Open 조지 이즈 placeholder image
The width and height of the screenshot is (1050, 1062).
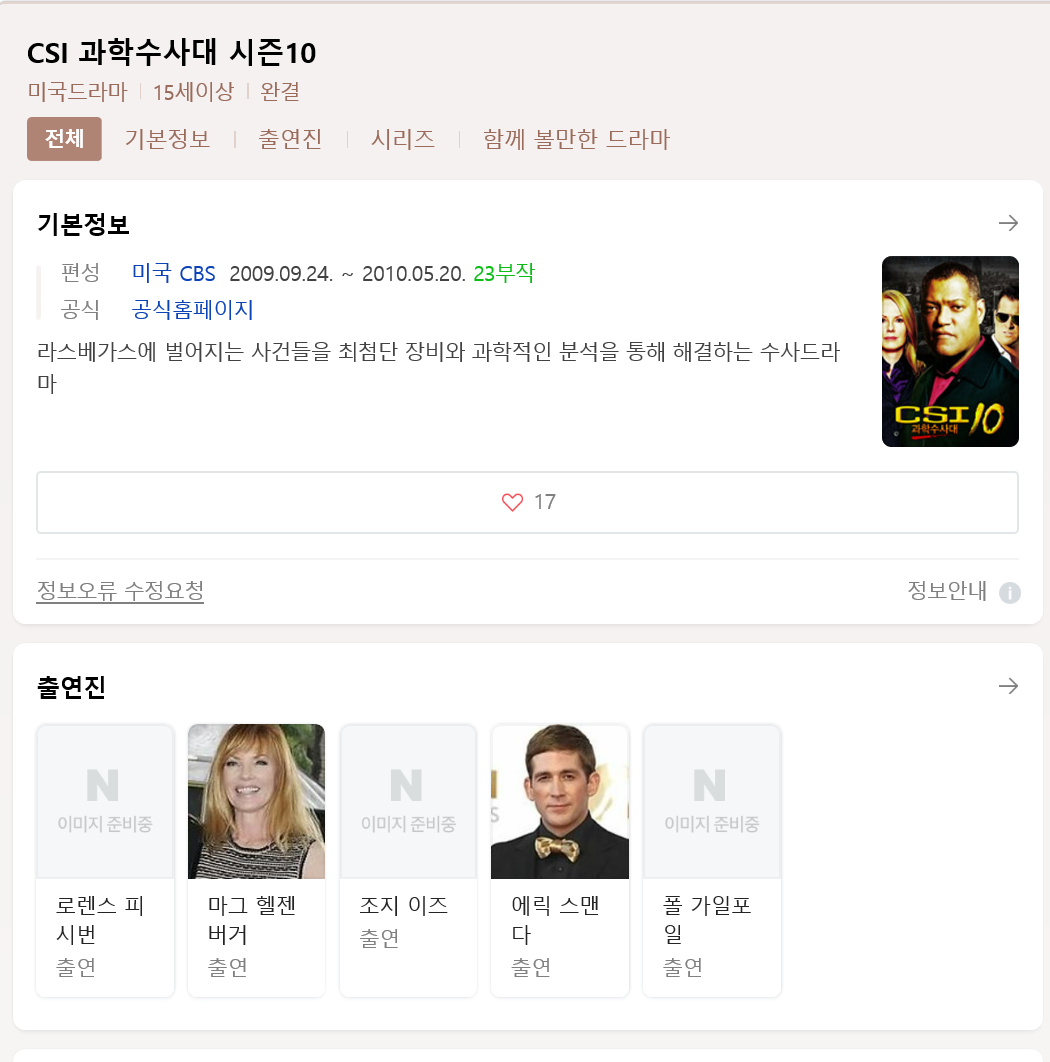[408, 801]
